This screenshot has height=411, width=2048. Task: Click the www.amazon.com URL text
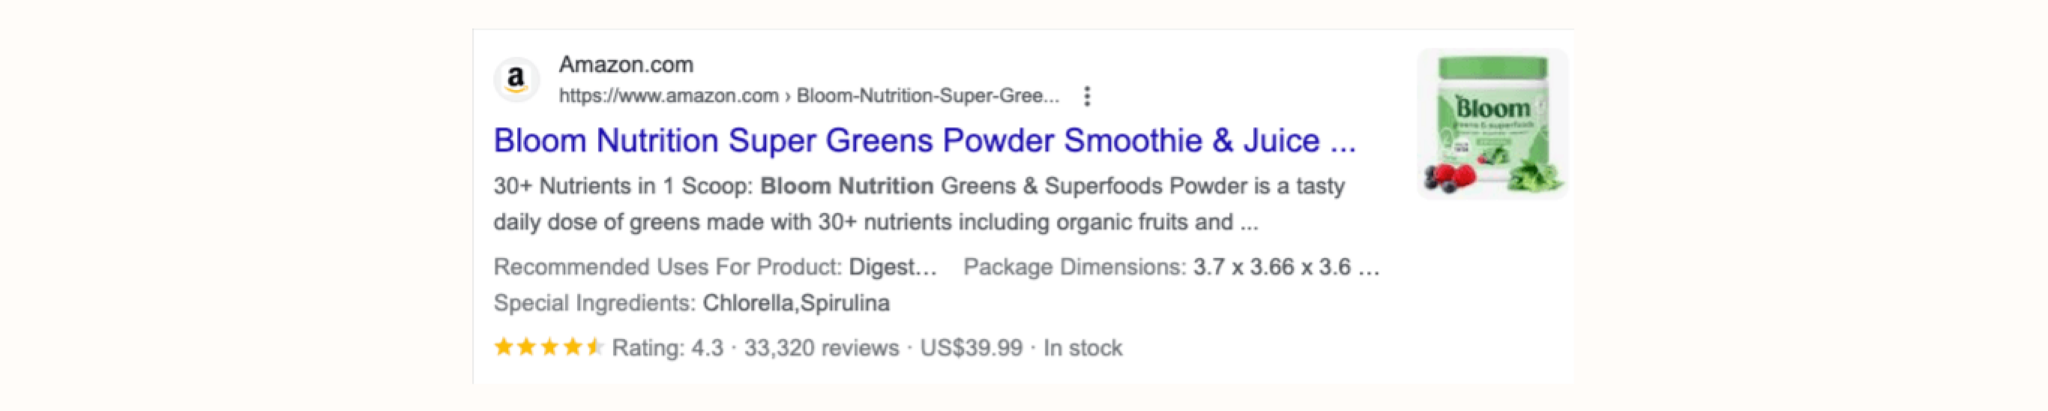click(x=668, y=96)
